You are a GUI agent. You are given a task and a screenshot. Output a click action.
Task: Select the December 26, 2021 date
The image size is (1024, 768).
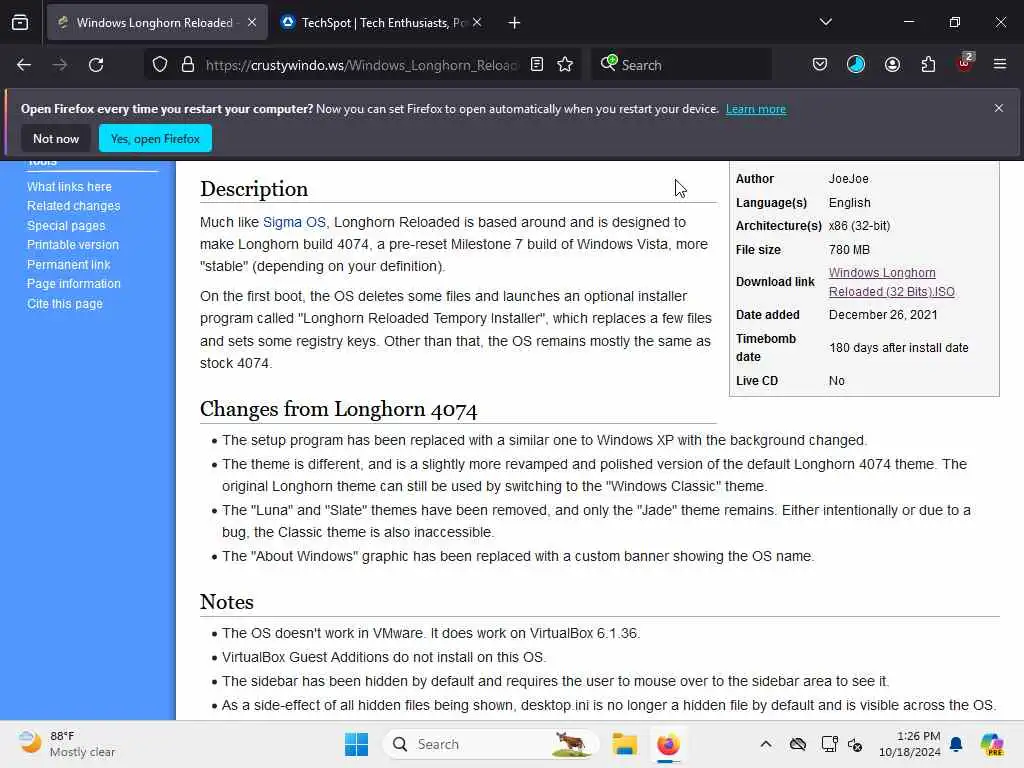pos(883,315)
